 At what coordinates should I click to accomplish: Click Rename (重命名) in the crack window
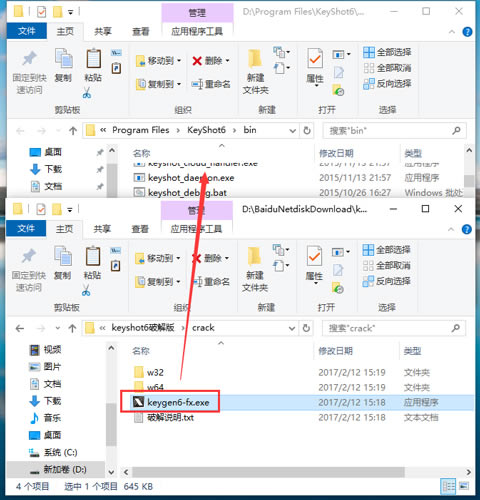pyautogui.click(x=212, y=282)
